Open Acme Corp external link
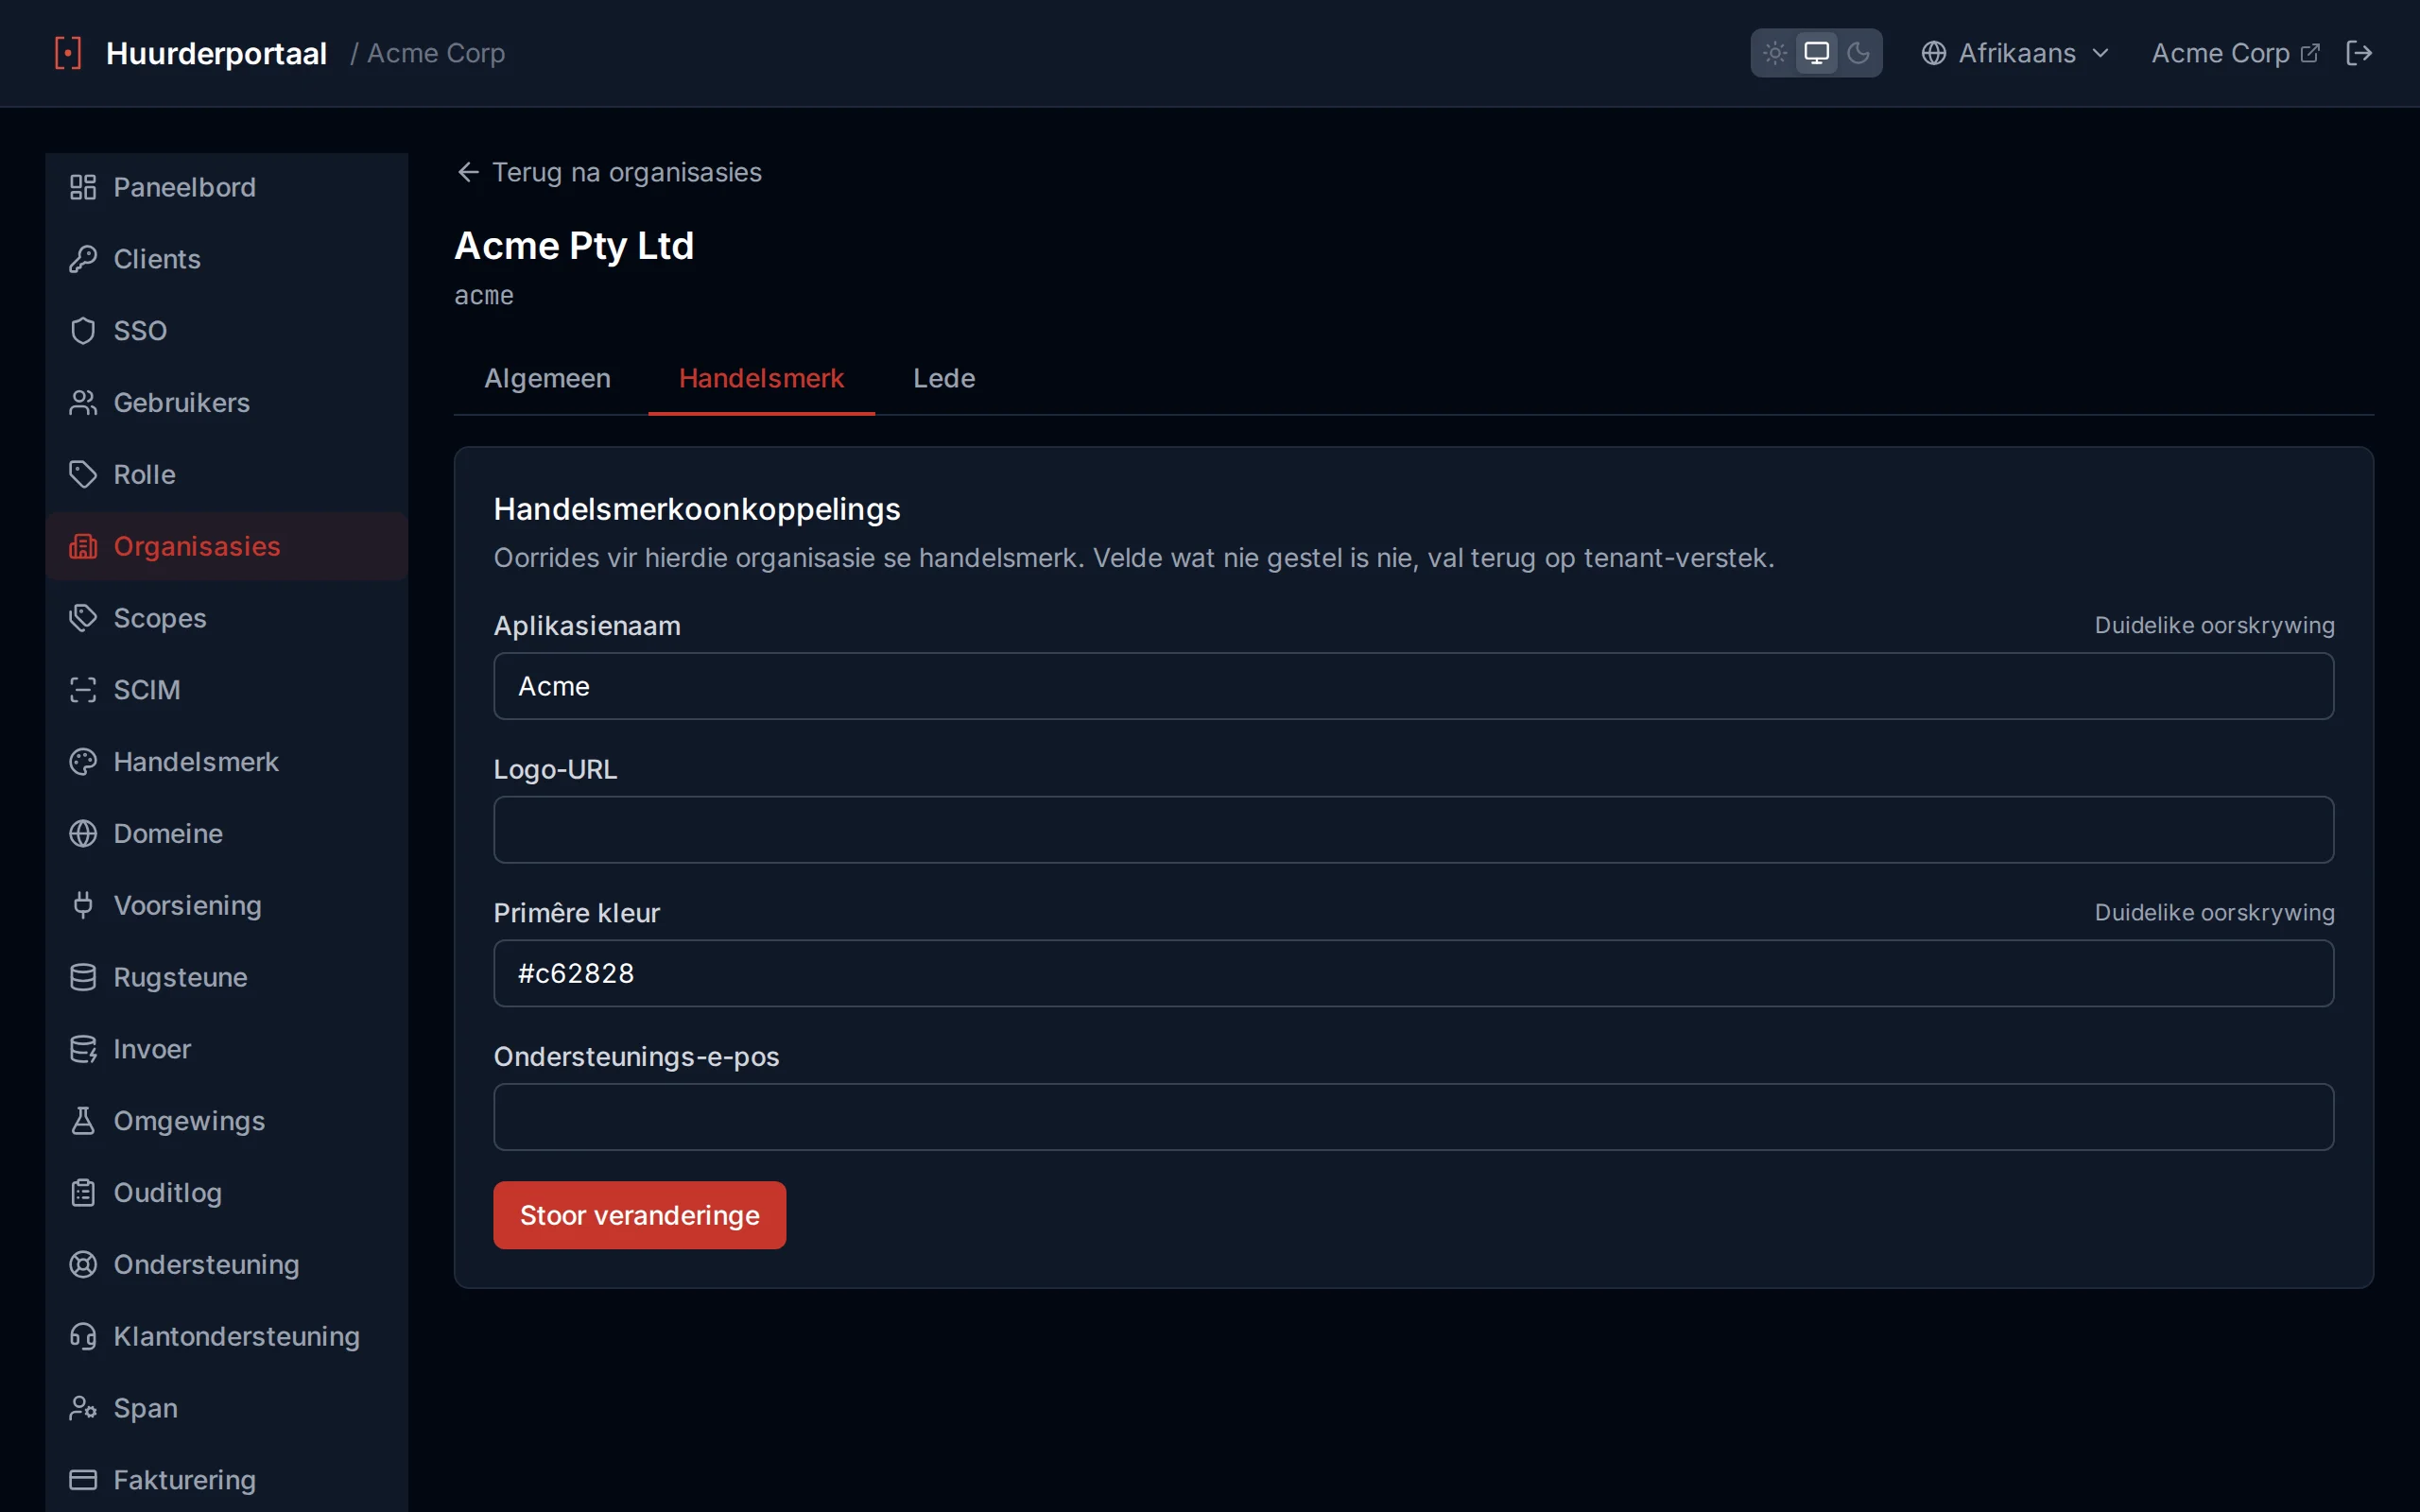 pyautogui.click(x=2235, y=53)
